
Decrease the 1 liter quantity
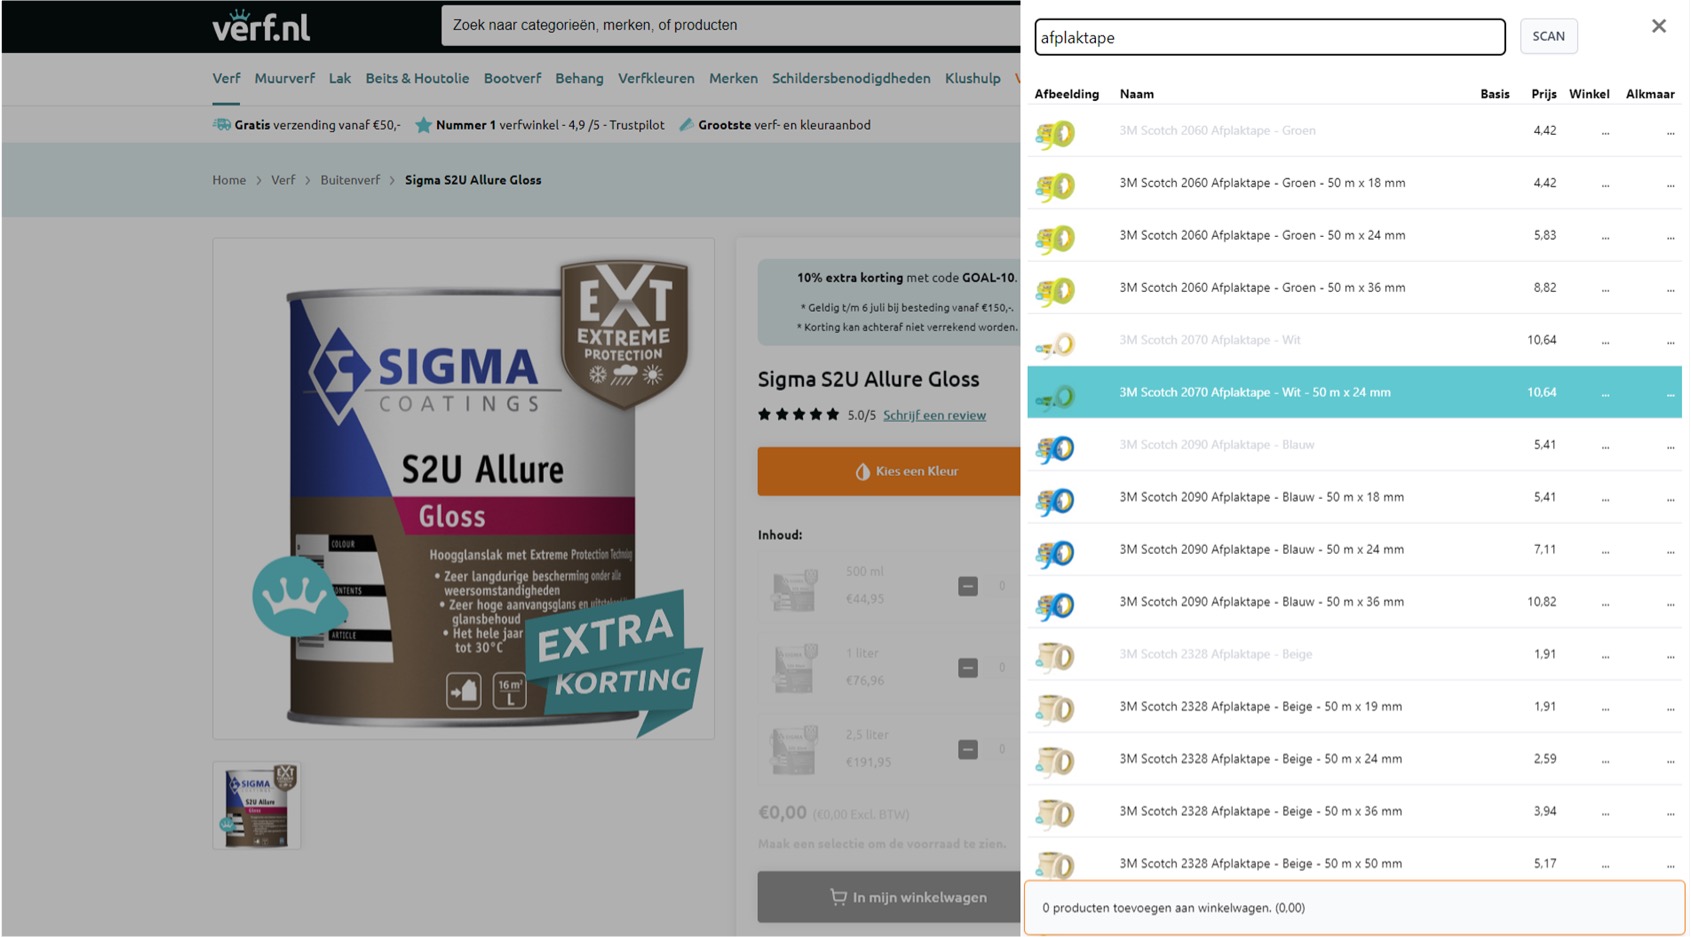pos(967,668)
